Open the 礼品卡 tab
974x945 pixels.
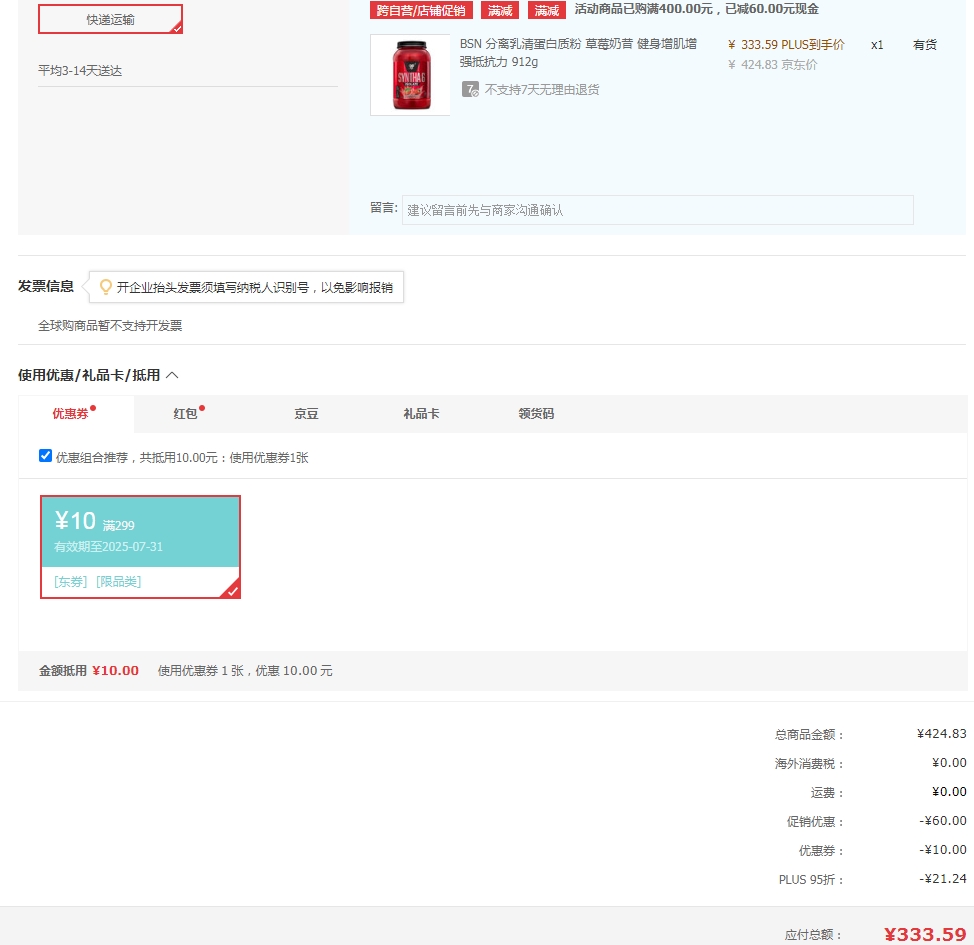tap(421, 414)
